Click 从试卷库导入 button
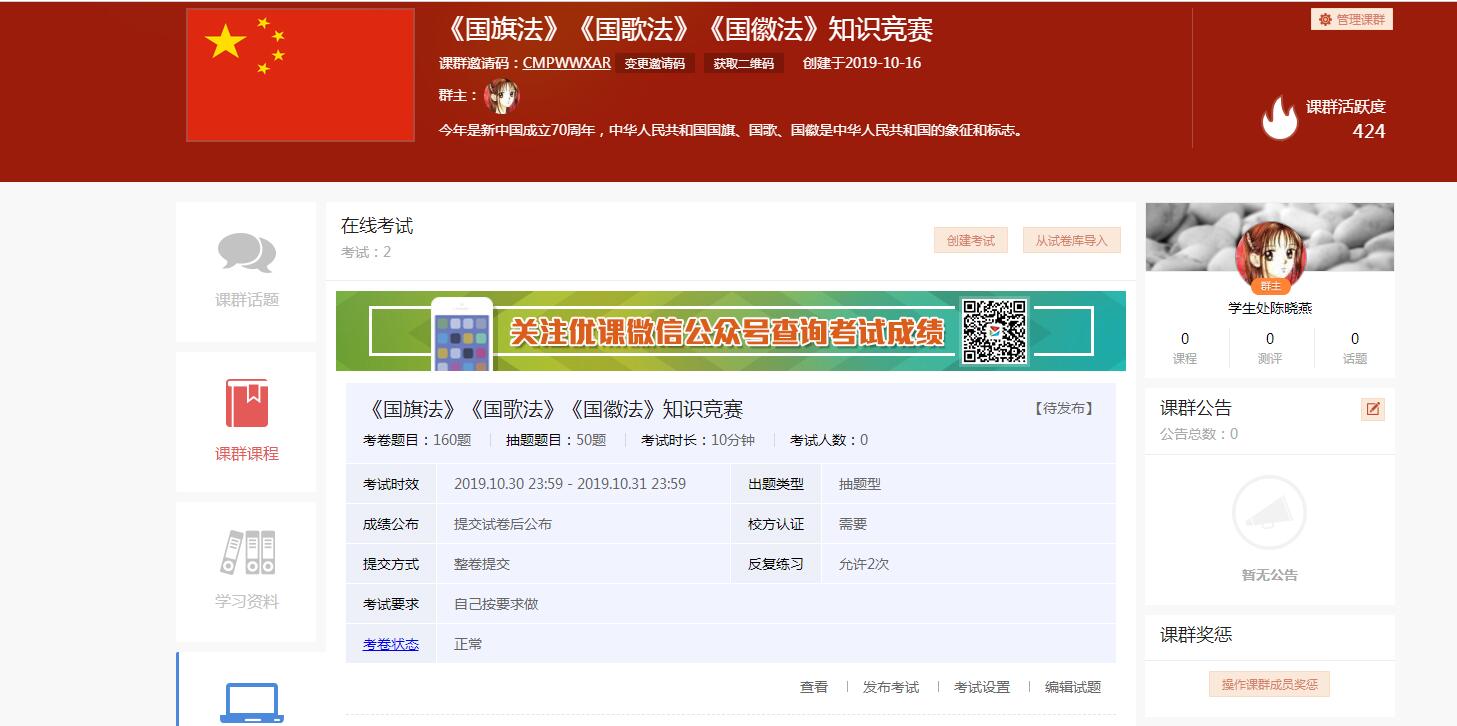Viewport: 1457px width, 726px height. click(x=1071, y=240)
